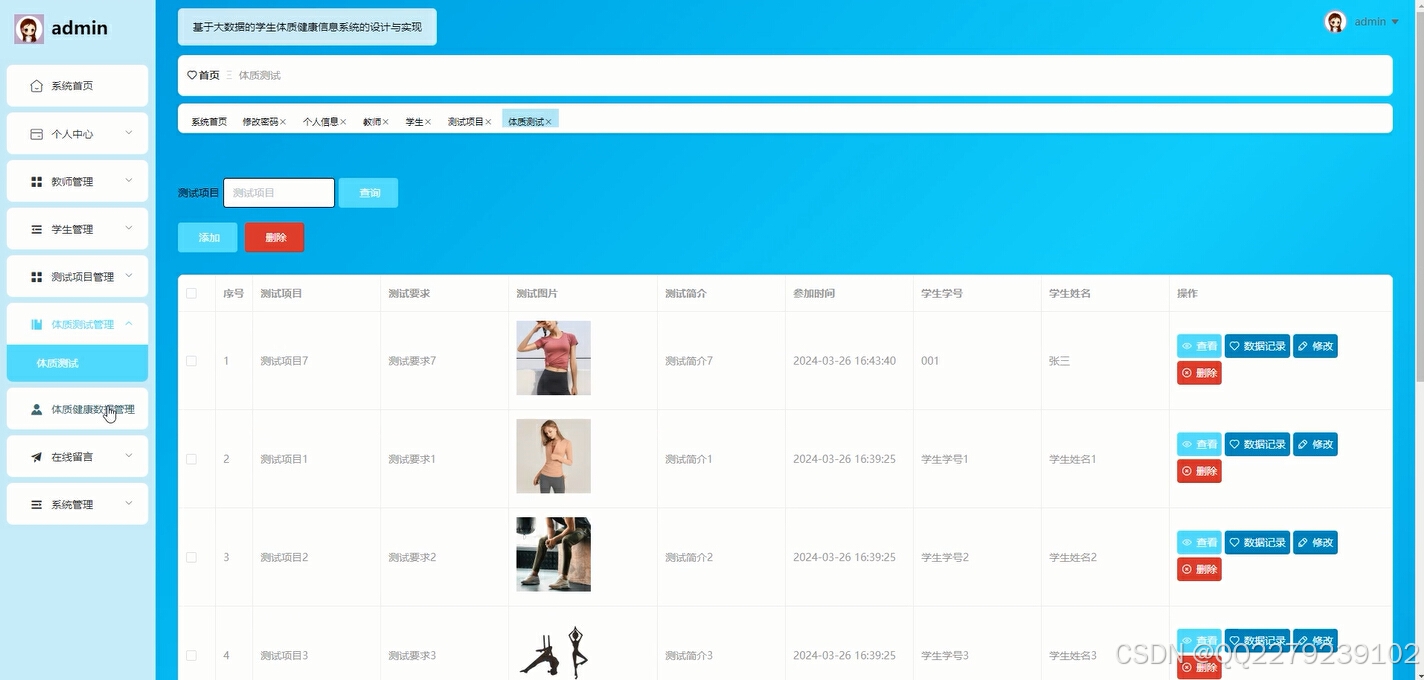Switch to the 教师 tab

tap(370, 120)
